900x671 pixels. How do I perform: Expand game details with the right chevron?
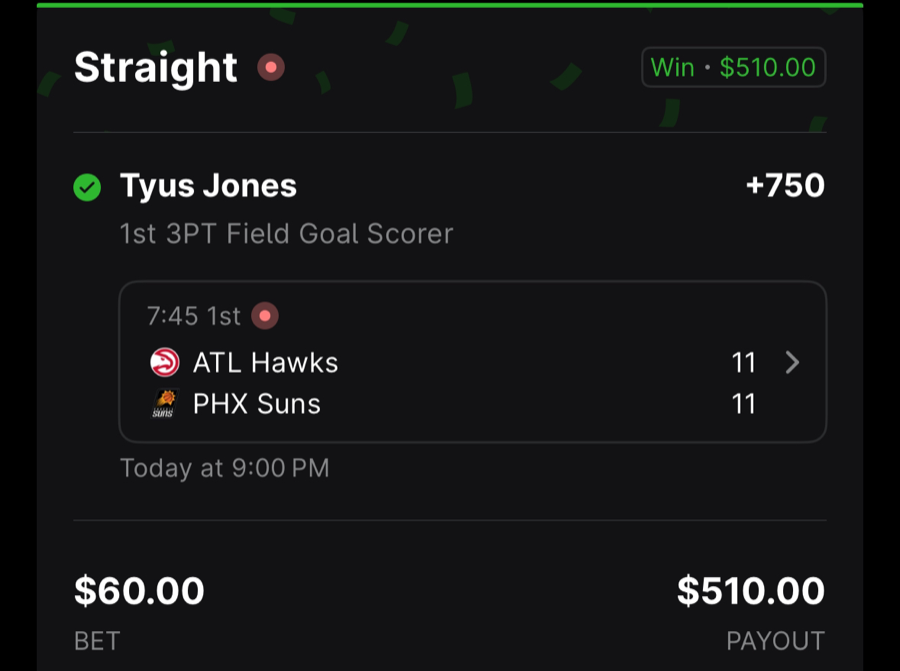tap(792, 362)
